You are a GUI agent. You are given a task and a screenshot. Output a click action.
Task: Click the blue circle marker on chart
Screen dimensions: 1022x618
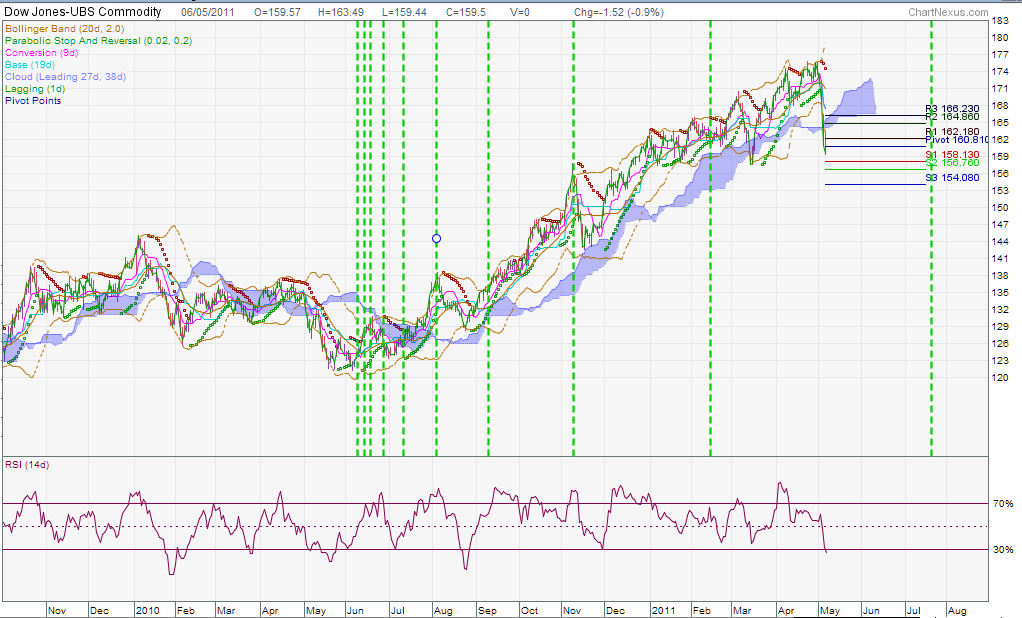click(x=437, y=239)
